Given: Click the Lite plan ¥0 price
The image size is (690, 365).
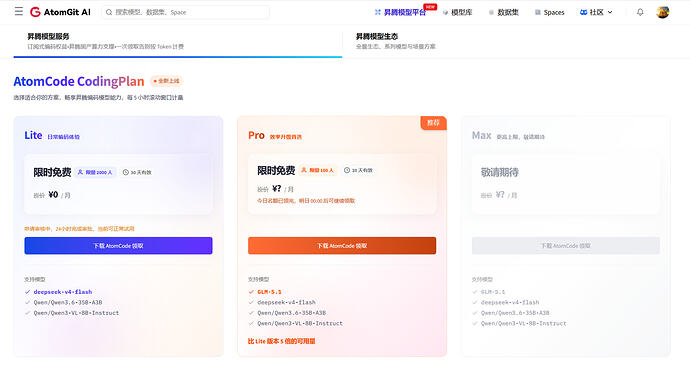Looking at the screenshot, I should 53,195.
